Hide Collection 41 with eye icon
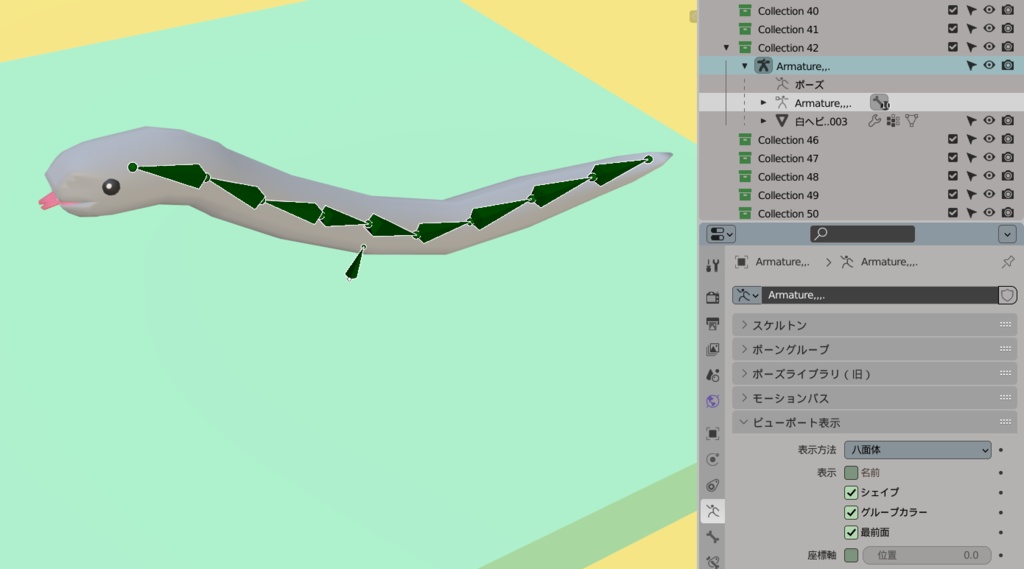Screen dimensions: 1024x569 tap(989, 29)
